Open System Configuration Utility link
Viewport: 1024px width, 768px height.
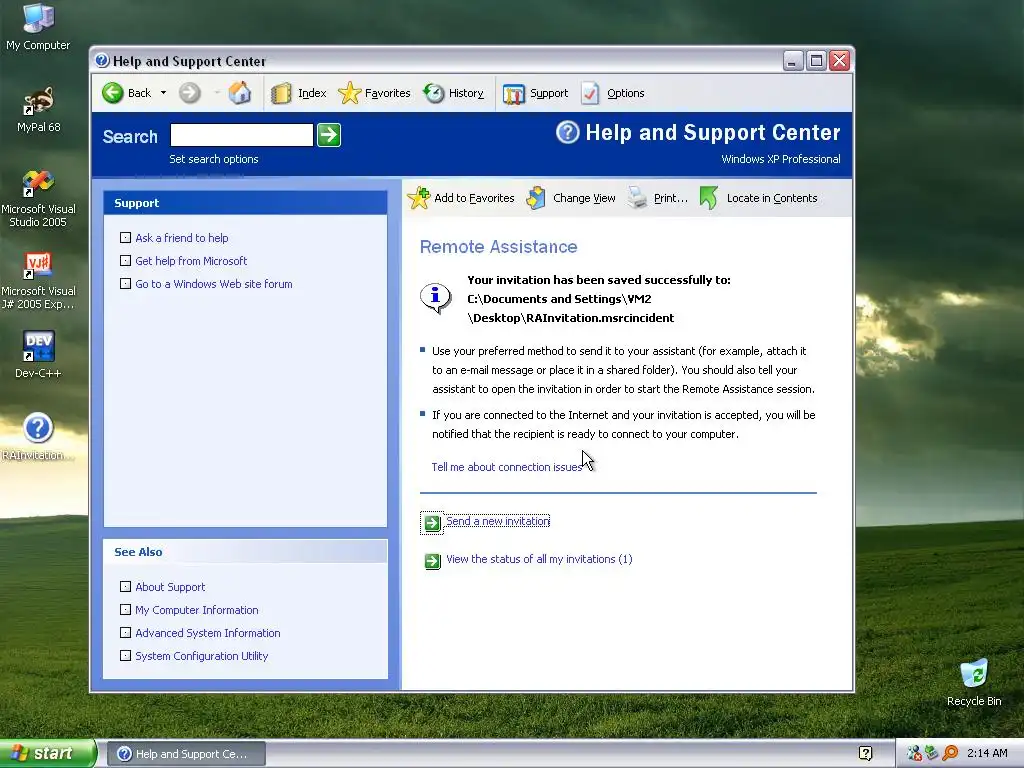tap(201, 655)
